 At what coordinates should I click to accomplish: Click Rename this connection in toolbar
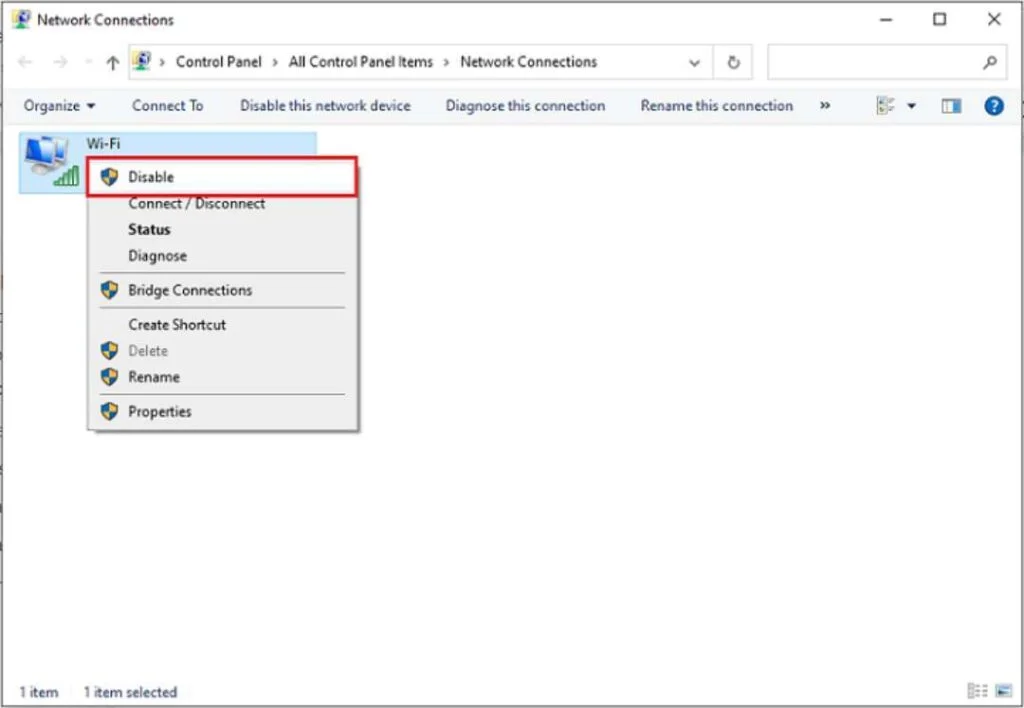(716, 106)
